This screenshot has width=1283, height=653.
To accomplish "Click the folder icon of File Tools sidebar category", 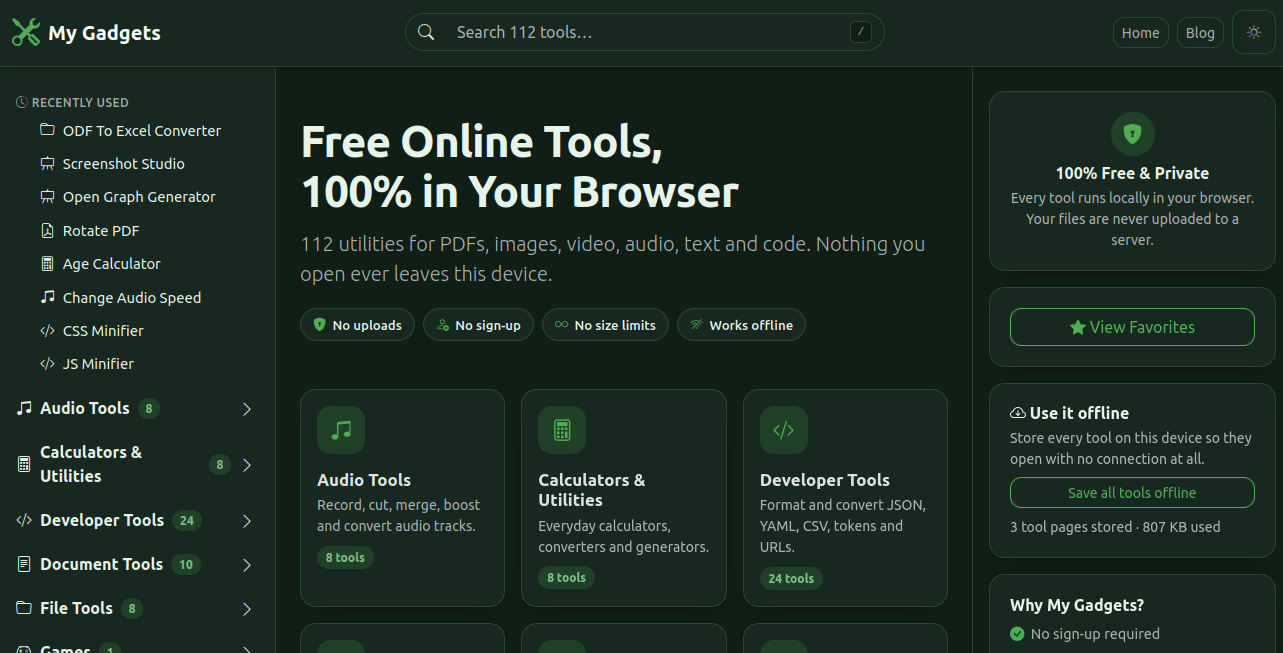I will [25, 608].
